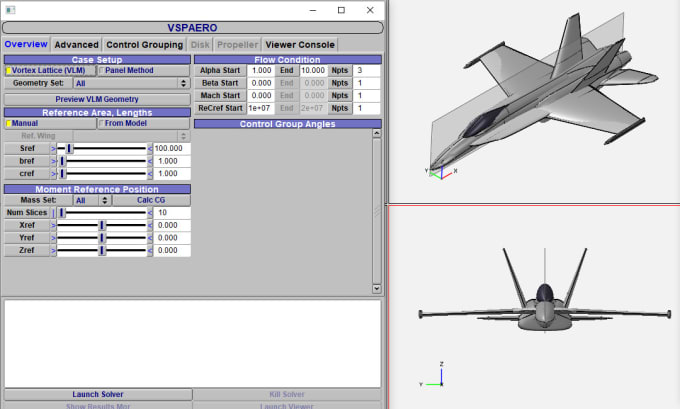Toggle Mach End button

[x=287, y=95]
